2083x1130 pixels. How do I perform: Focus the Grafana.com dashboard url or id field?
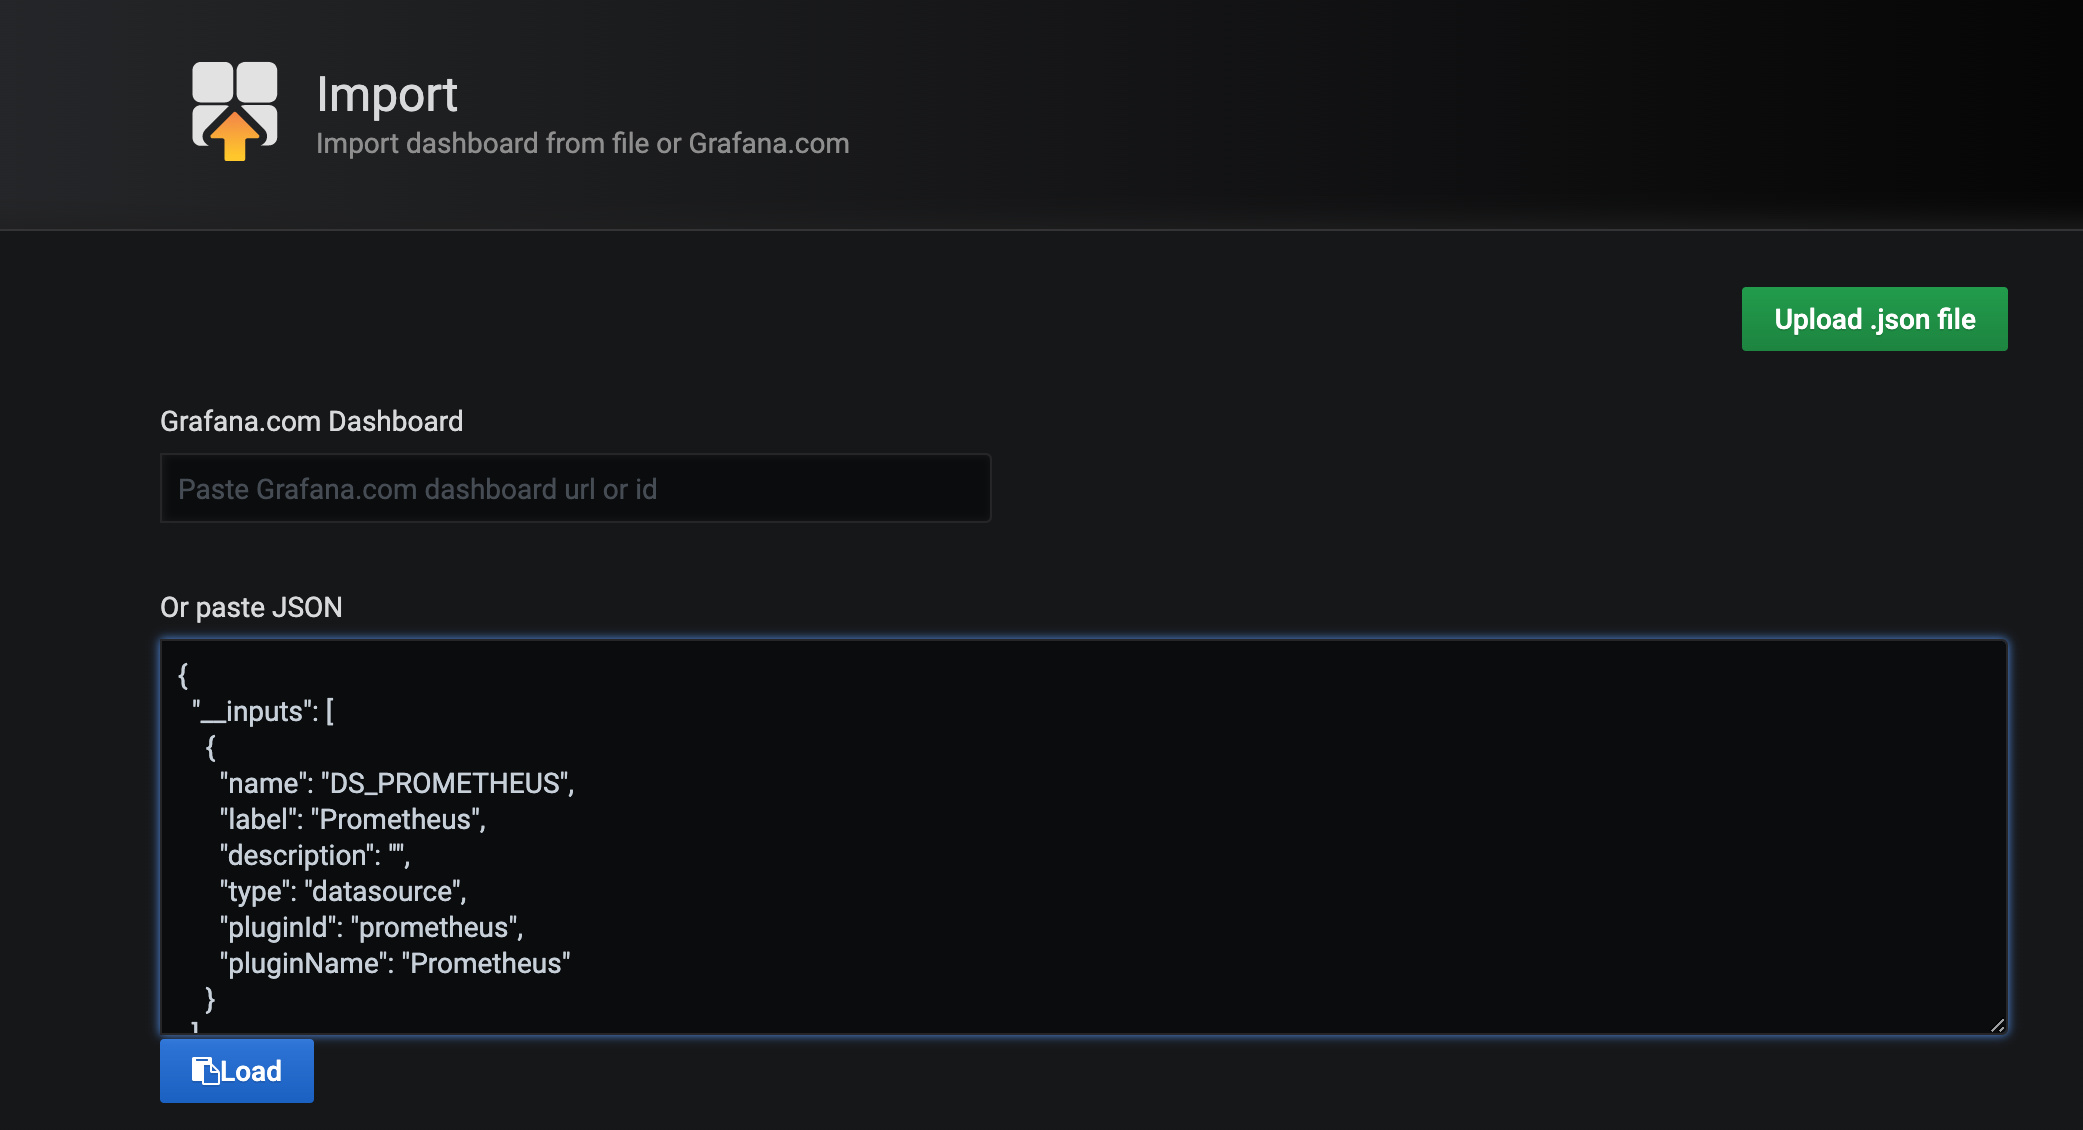(x=575, y=489)
